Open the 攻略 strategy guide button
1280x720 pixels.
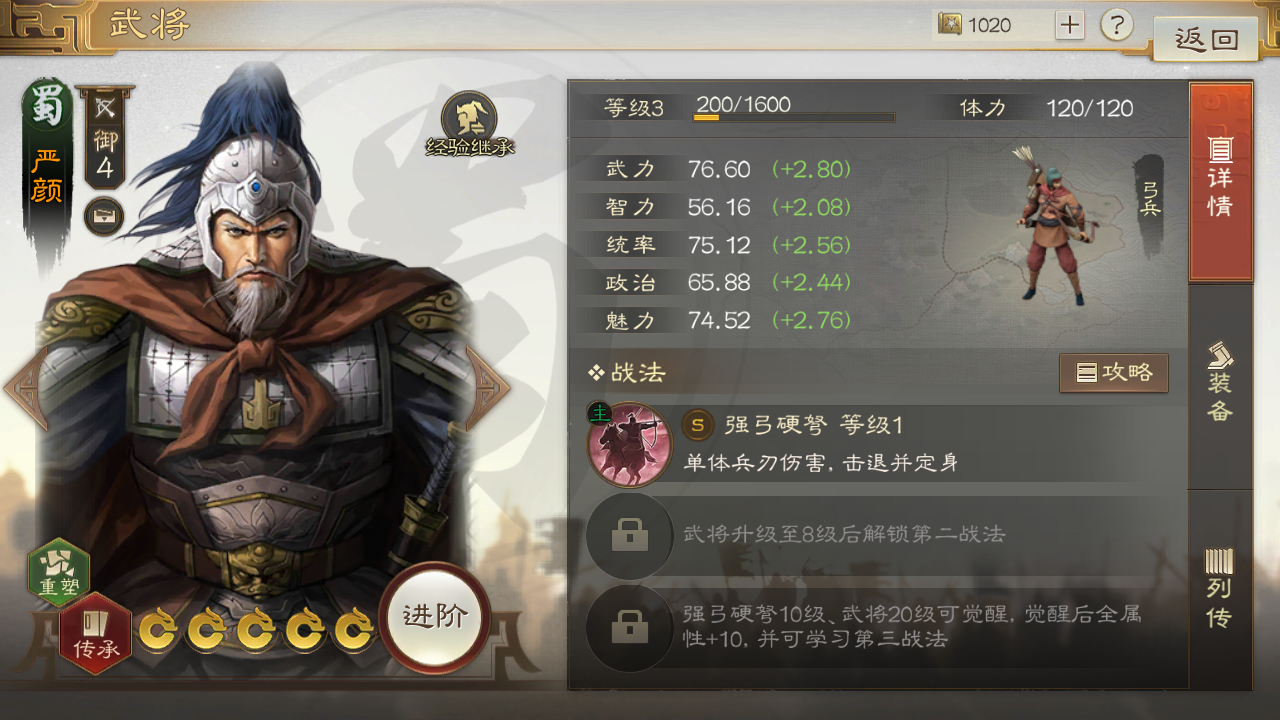point(1114,373)
